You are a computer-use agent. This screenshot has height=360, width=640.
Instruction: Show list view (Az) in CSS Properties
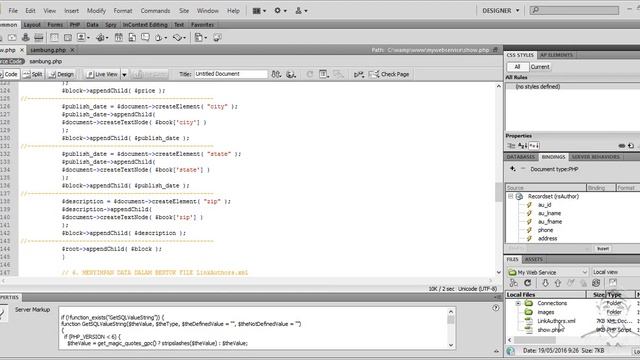[x=522, y=146]
